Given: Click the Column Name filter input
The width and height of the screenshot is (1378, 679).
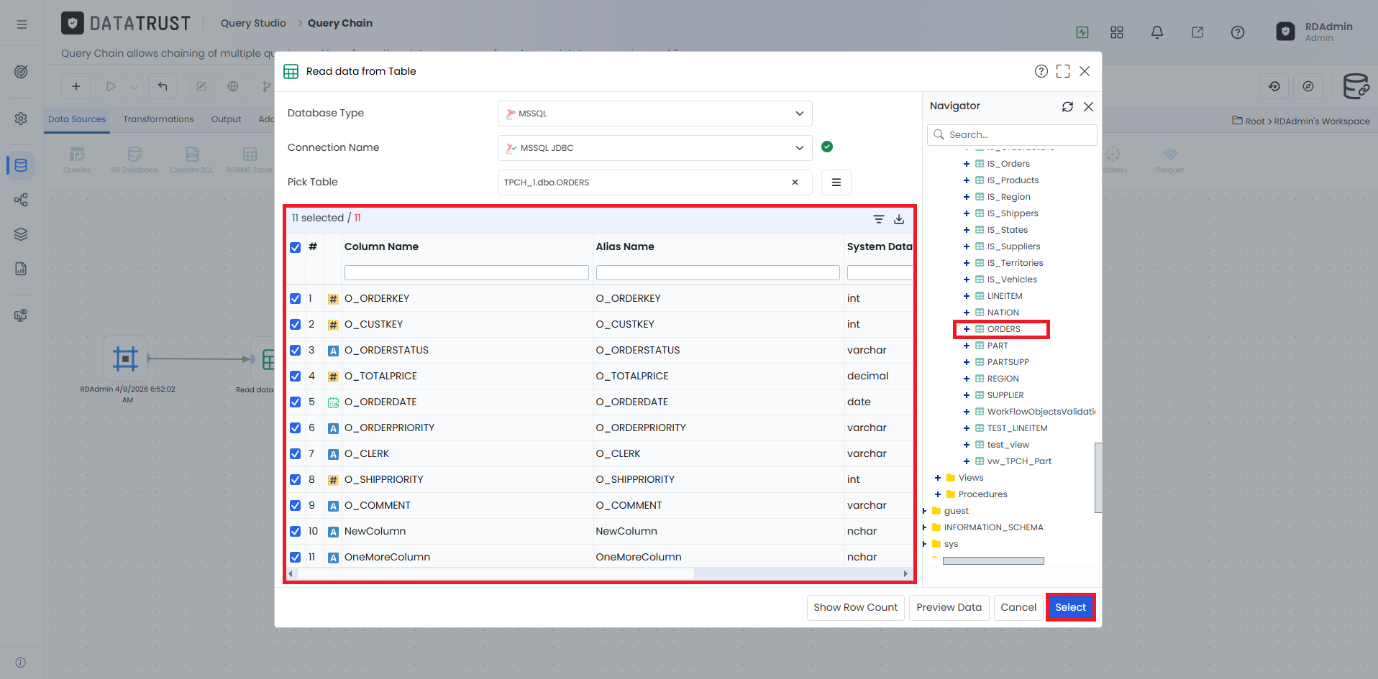Looking at the screenshot, I should 466,272.
